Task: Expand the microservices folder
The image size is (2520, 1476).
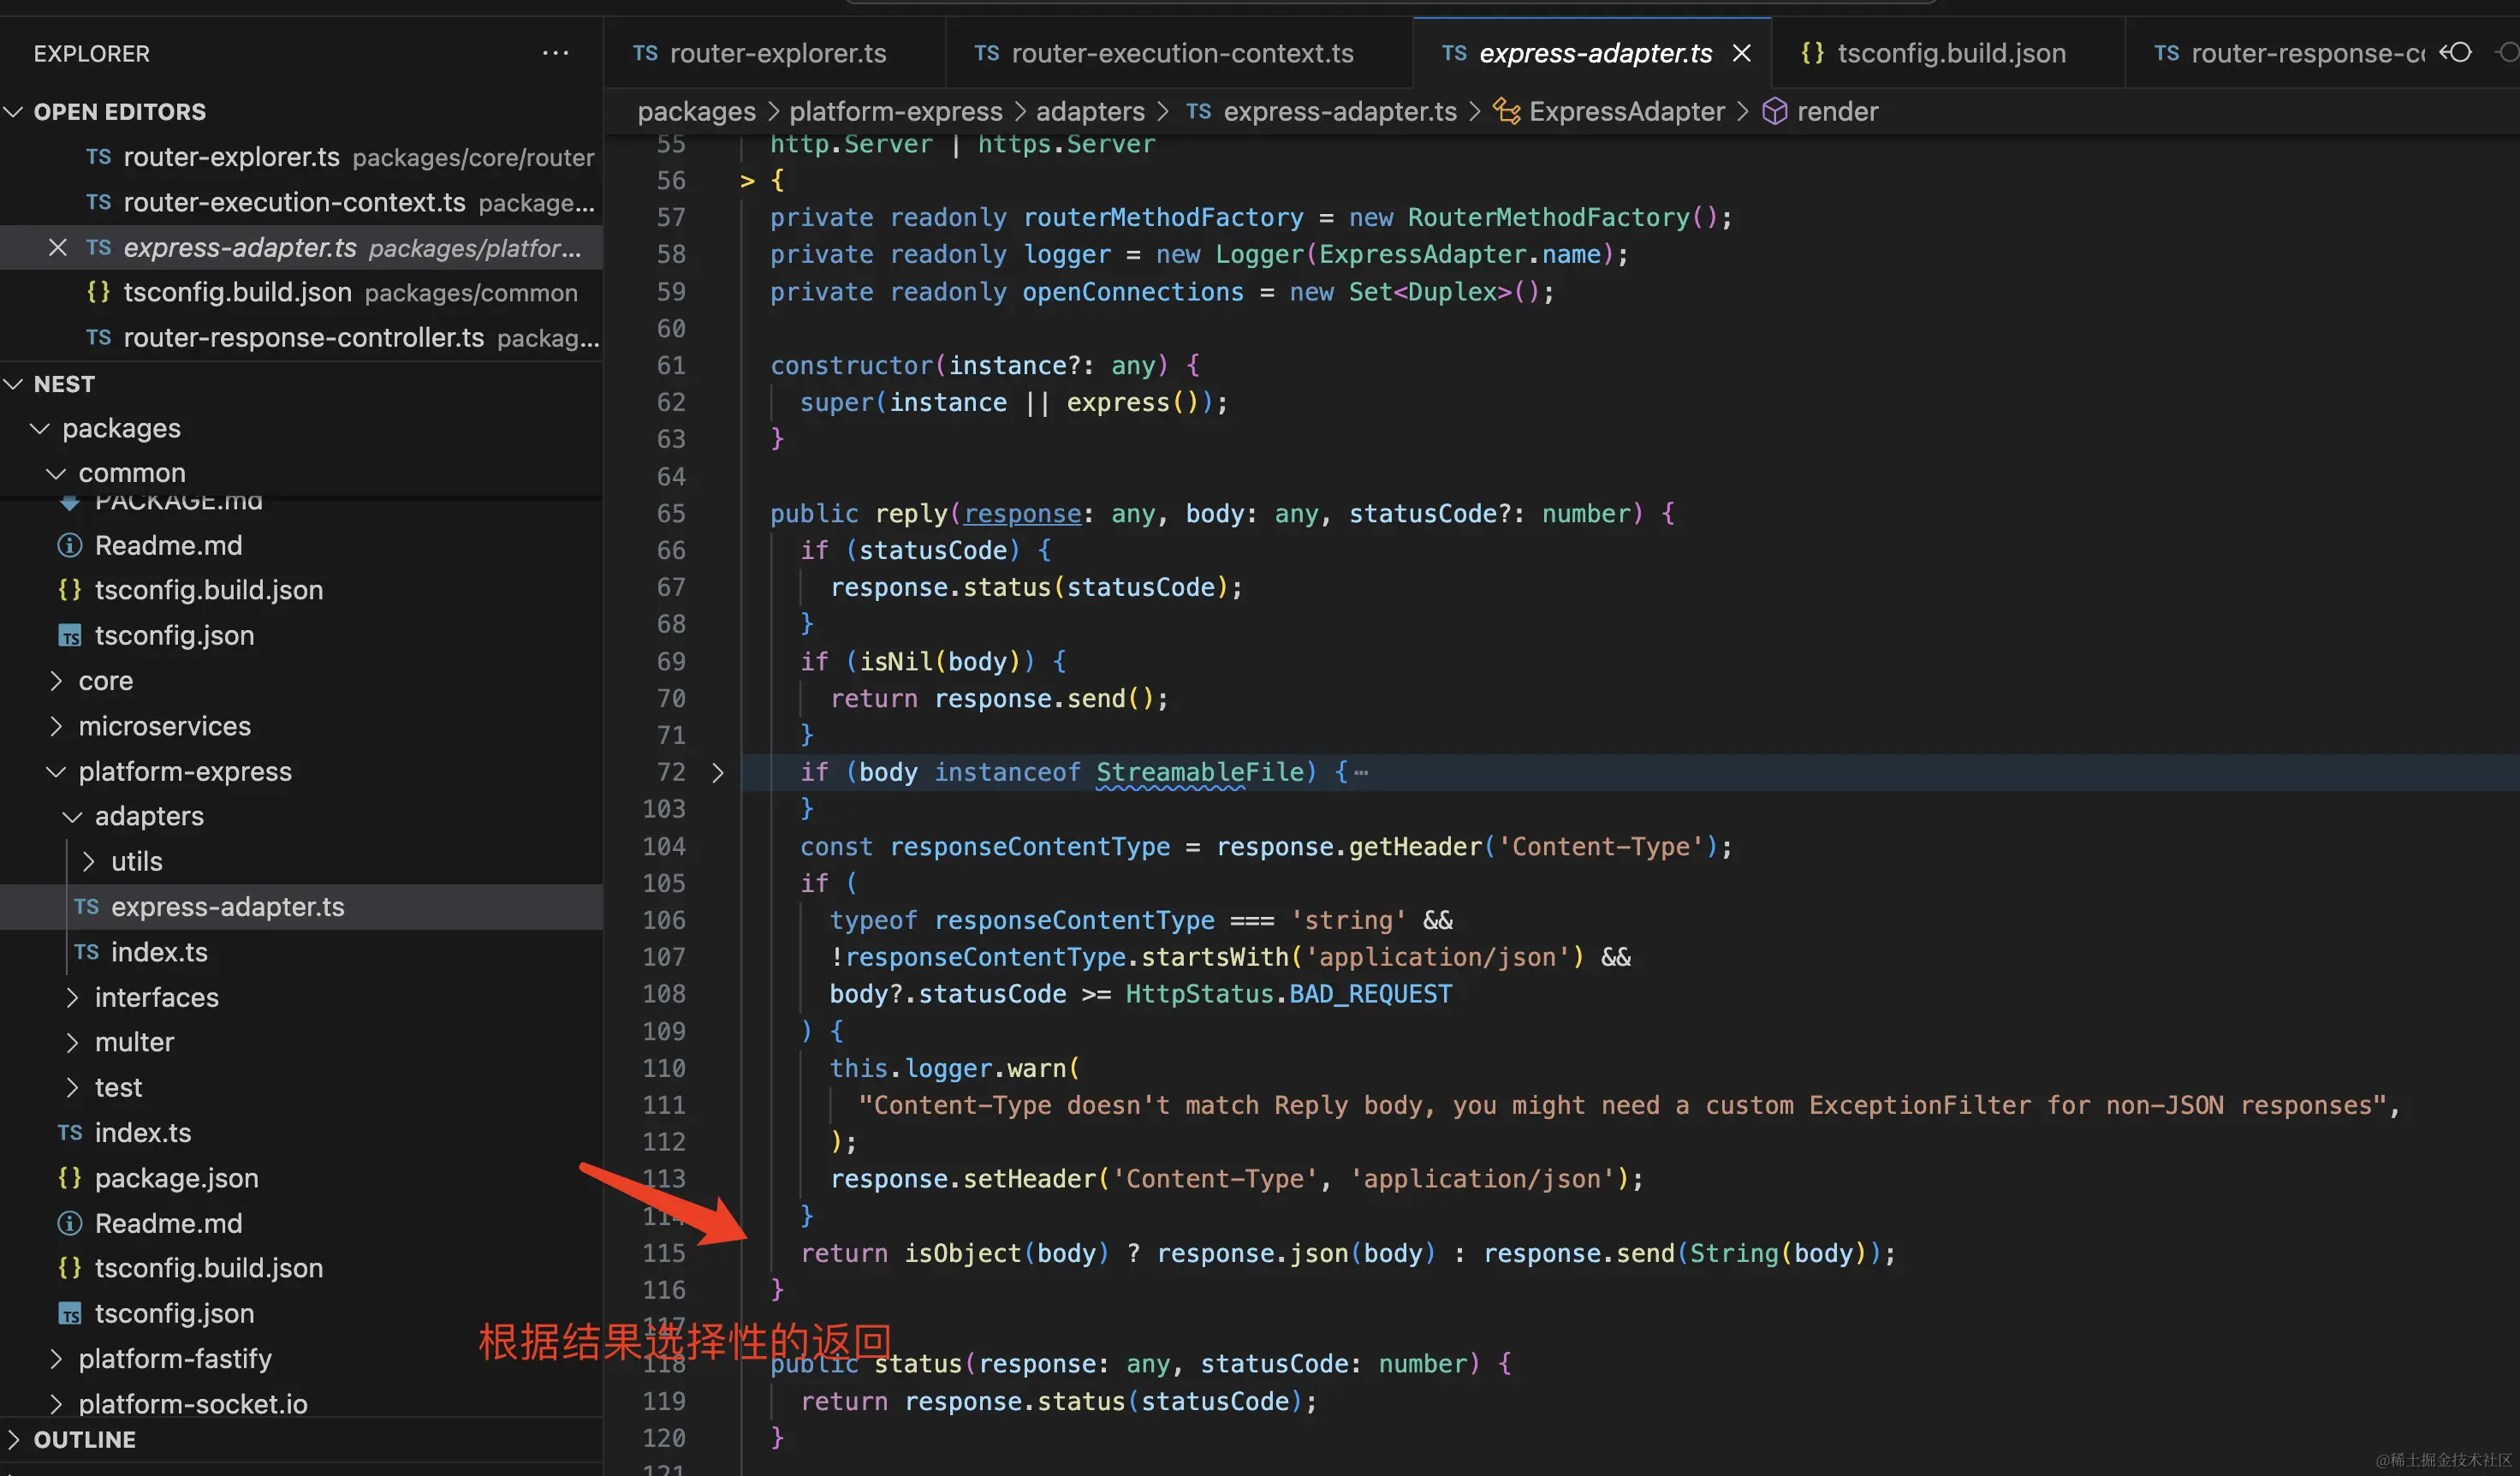Action: click(x=164, y=726)
